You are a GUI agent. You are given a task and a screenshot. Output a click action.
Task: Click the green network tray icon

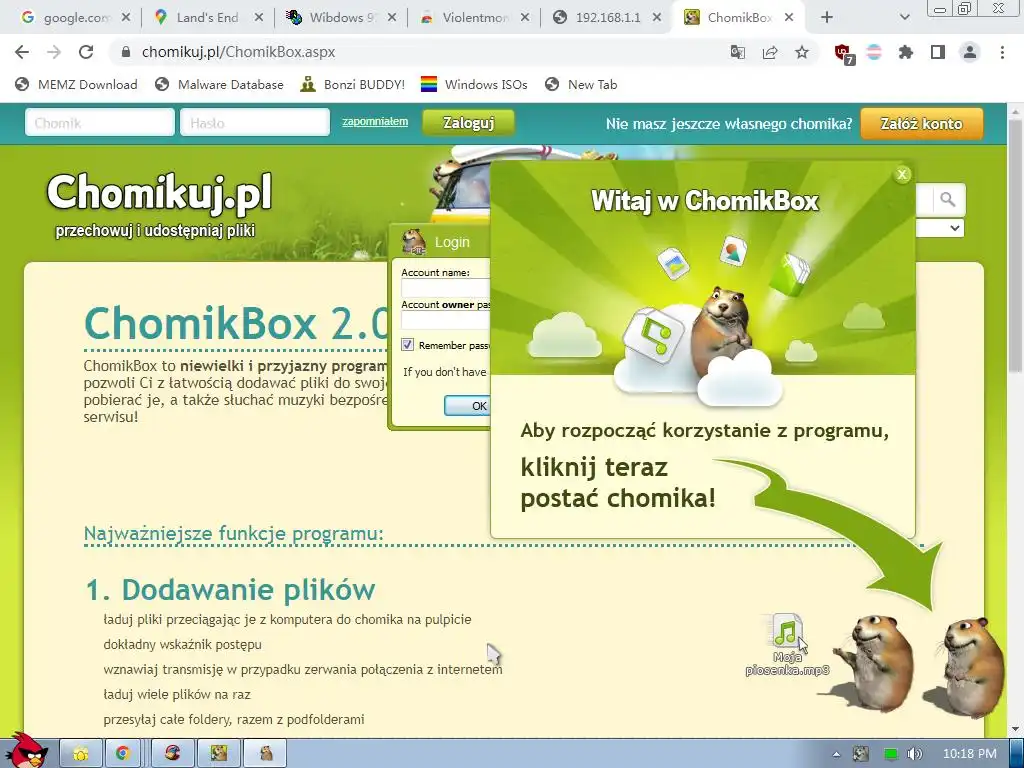[x=890, y=754]
